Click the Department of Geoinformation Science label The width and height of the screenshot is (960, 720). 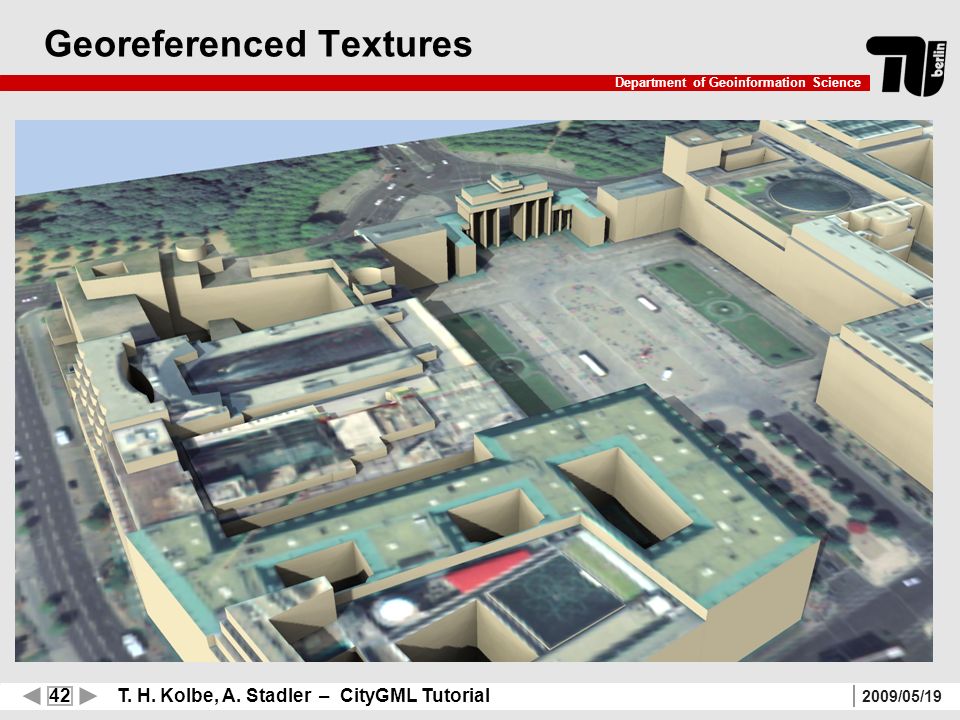click(x=738, y=83)
